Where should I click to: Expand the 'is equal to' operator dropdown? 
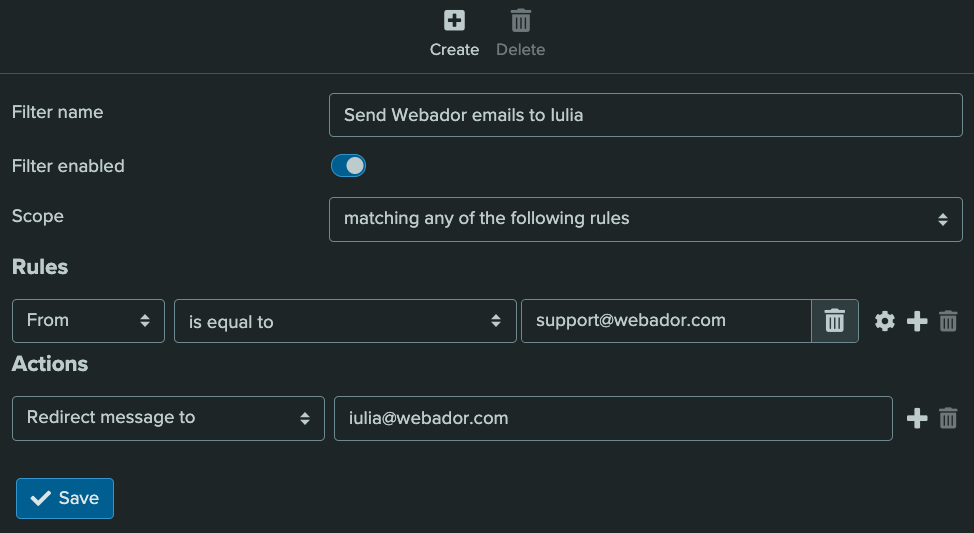pyautogui.click(x=345, y=321)
